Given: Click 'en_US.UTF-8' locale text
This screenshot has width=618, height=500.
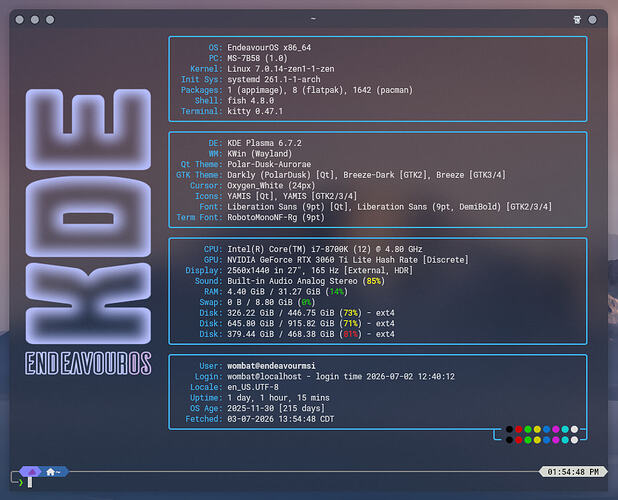Looking at the screenshot, I should (253, 387).
